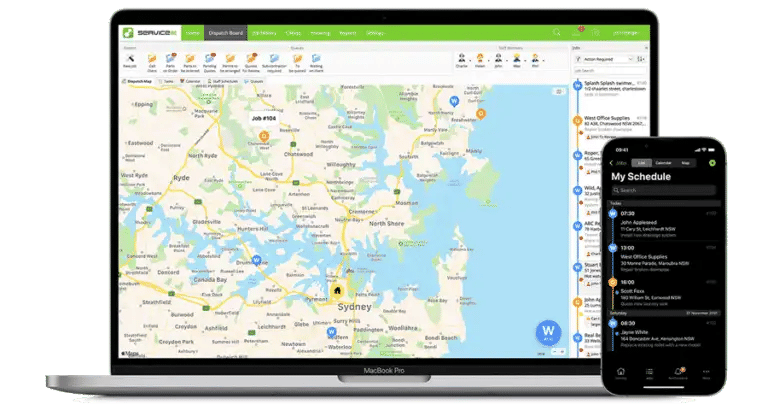
Task: Open the Home menu item
Action: click(x=192, y=33)
